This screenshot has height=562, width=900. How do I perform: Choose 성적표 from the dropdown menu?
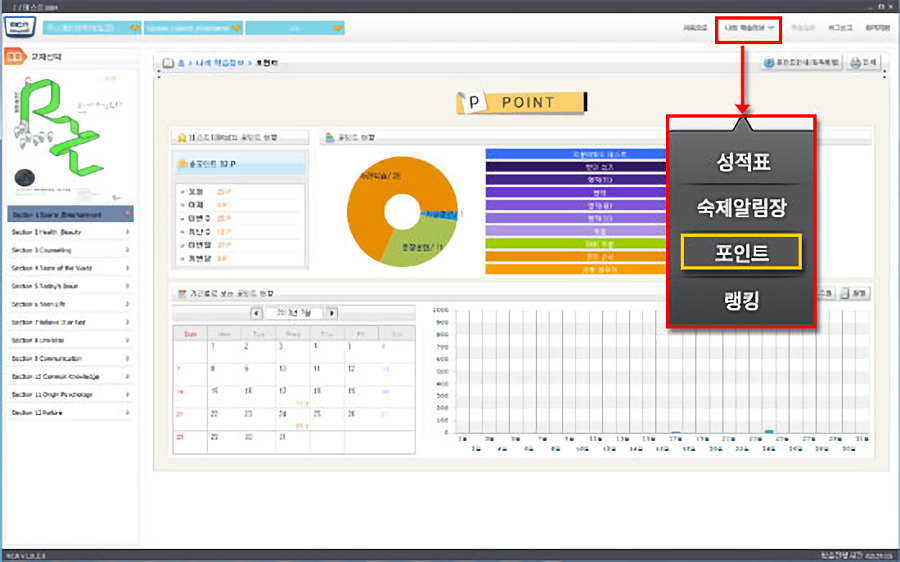[x=743, y=160]
